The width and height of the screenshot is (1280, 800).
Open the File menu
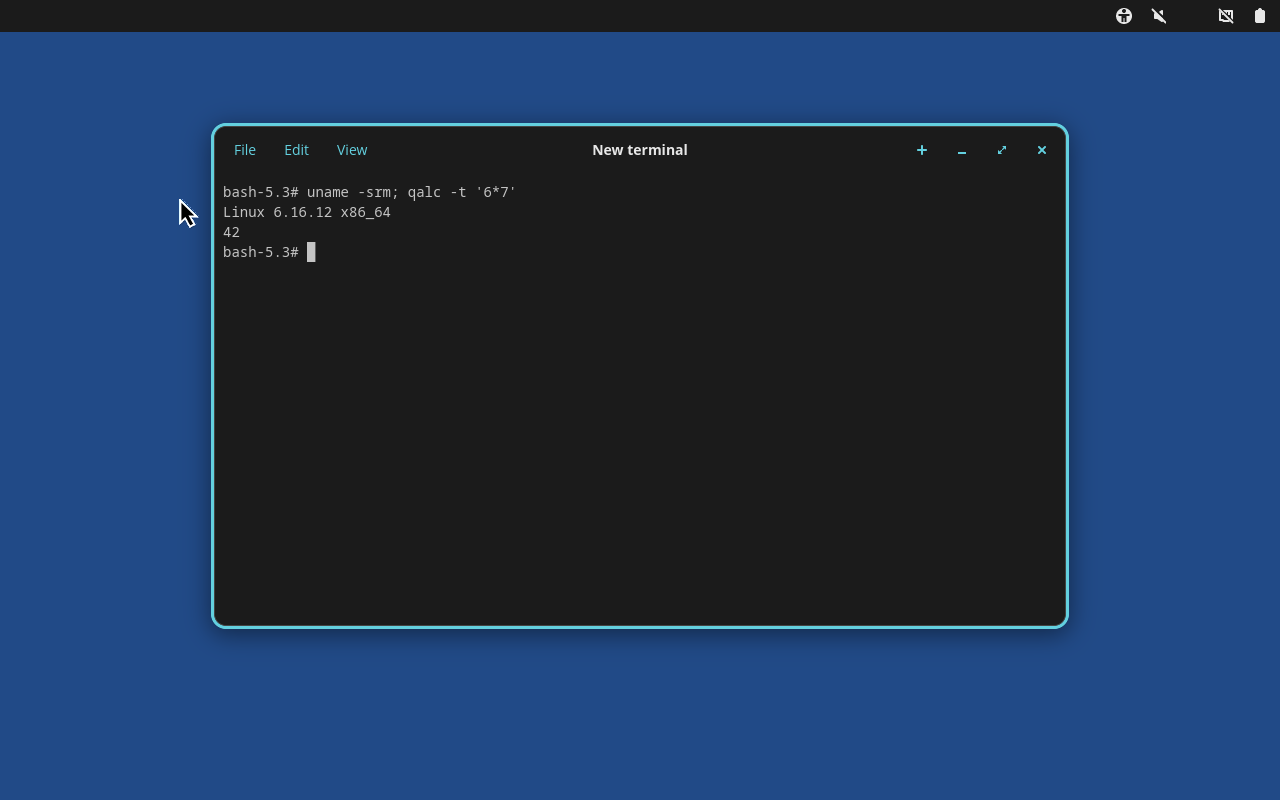click(x=245, y=150)
